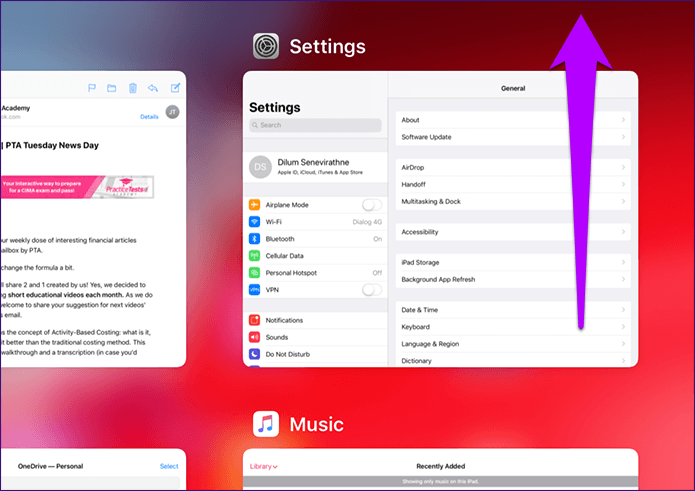Click the JT sender avatar in Mail

pos(172,112)
